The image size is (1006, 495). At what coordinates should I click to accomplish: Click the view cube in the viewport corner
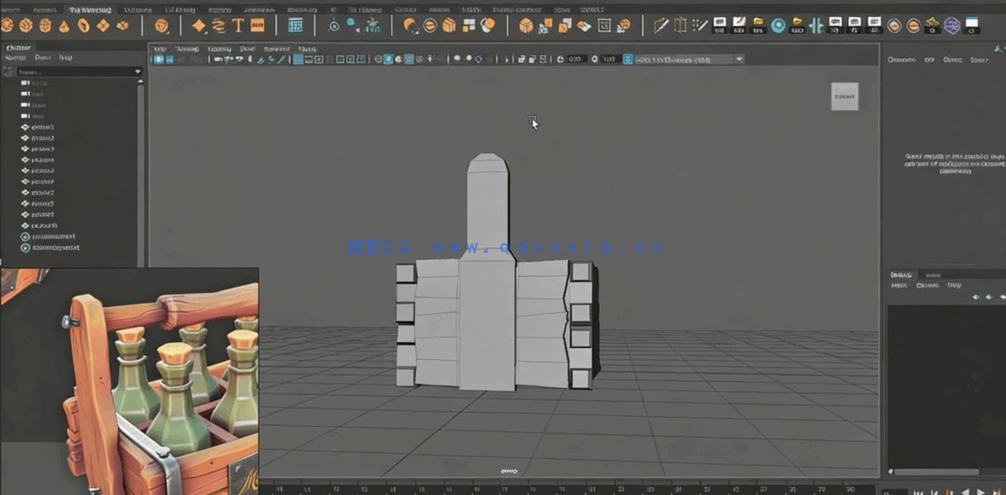click(x=844, y=96)
